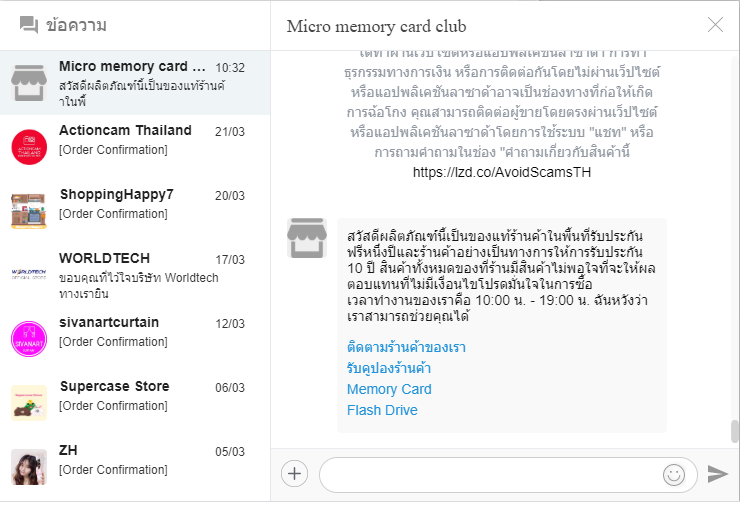Click the chat scrollbar thumb
740x506 pixels.
(734, 431)
